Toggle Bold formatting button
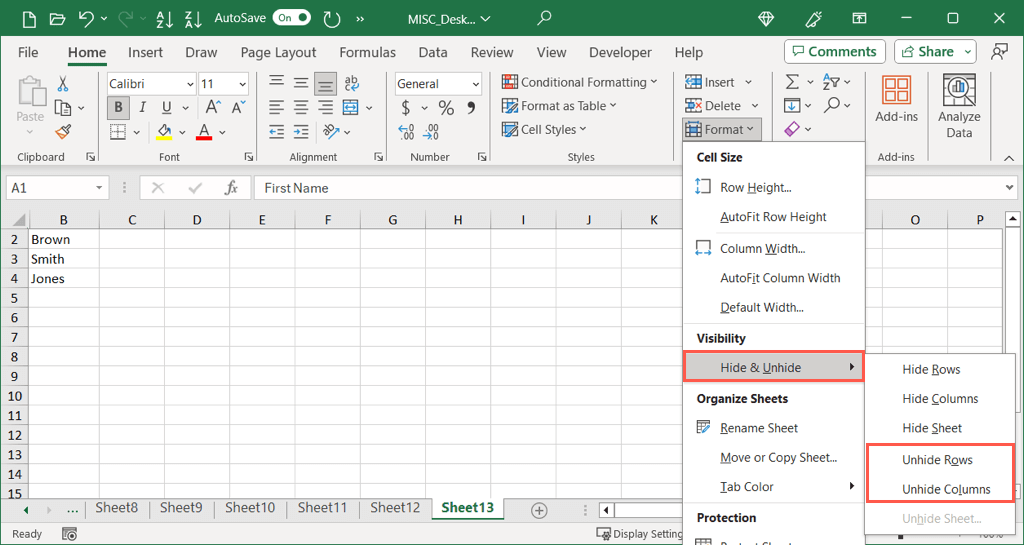The width and height of the screenshot is (1024, 545). tap(119, 108)
